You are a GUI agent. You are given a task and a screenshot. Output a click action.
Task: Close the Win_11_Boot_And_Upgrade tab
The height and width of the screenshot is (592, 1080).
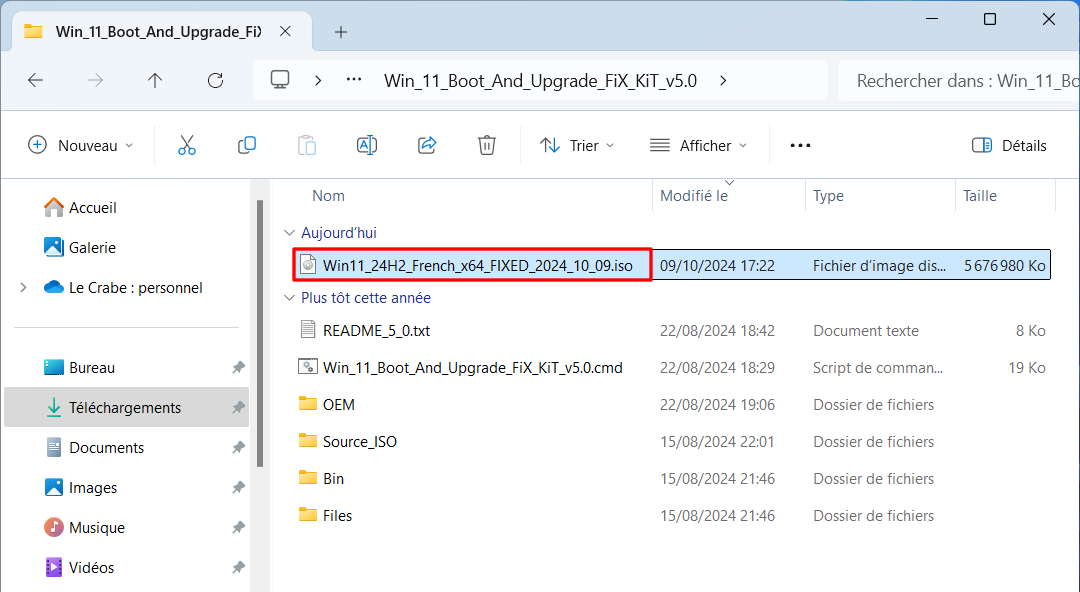(x=285, y=32)
